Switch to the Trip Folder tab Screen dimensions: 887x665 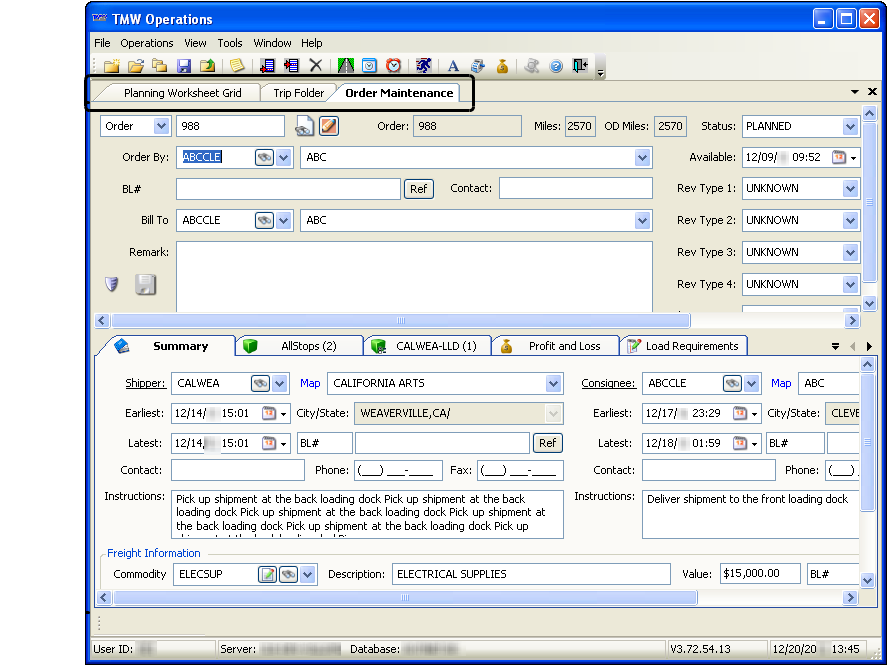[298, 93]
